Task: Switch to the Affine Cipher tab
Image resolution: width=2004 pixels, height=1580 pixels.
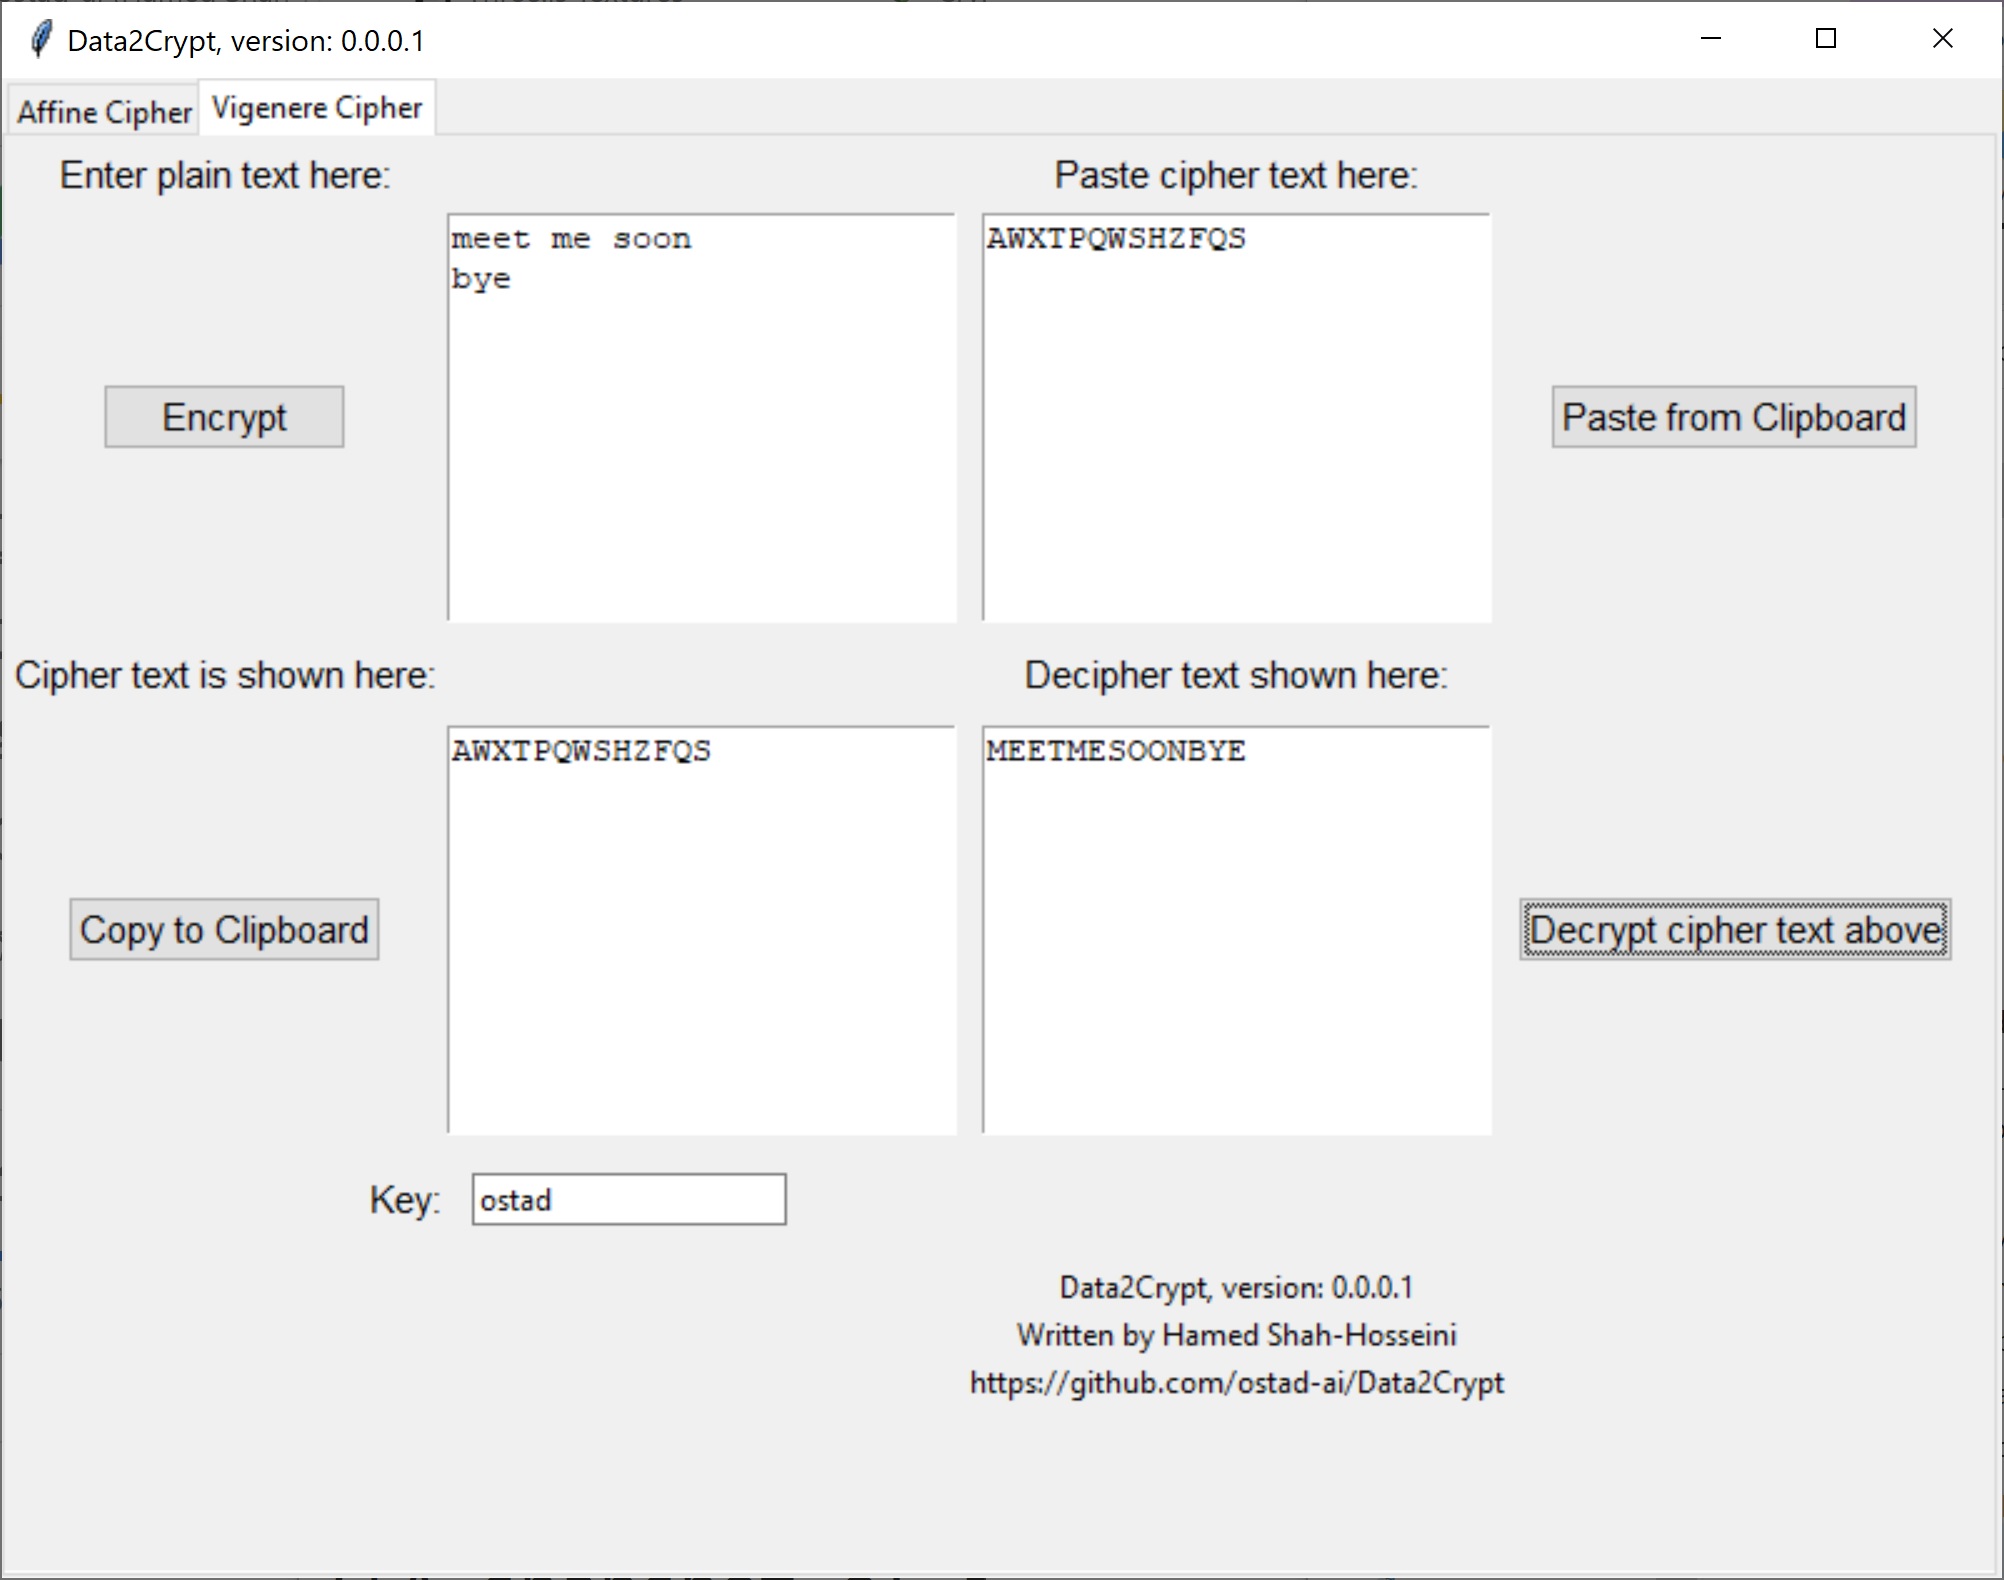Action: [x=104, y=111]
